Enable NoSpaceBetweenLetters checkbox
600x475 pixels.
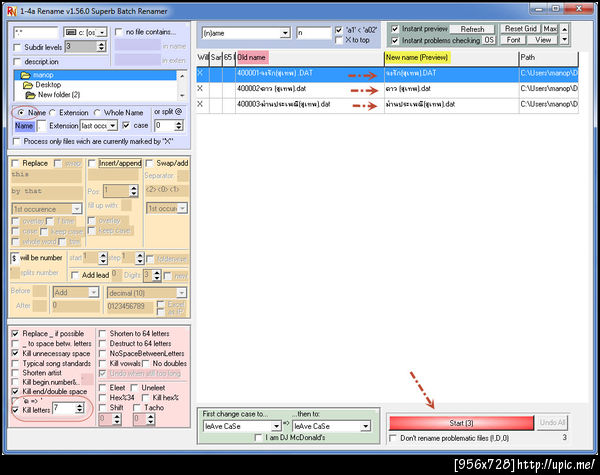103,353
